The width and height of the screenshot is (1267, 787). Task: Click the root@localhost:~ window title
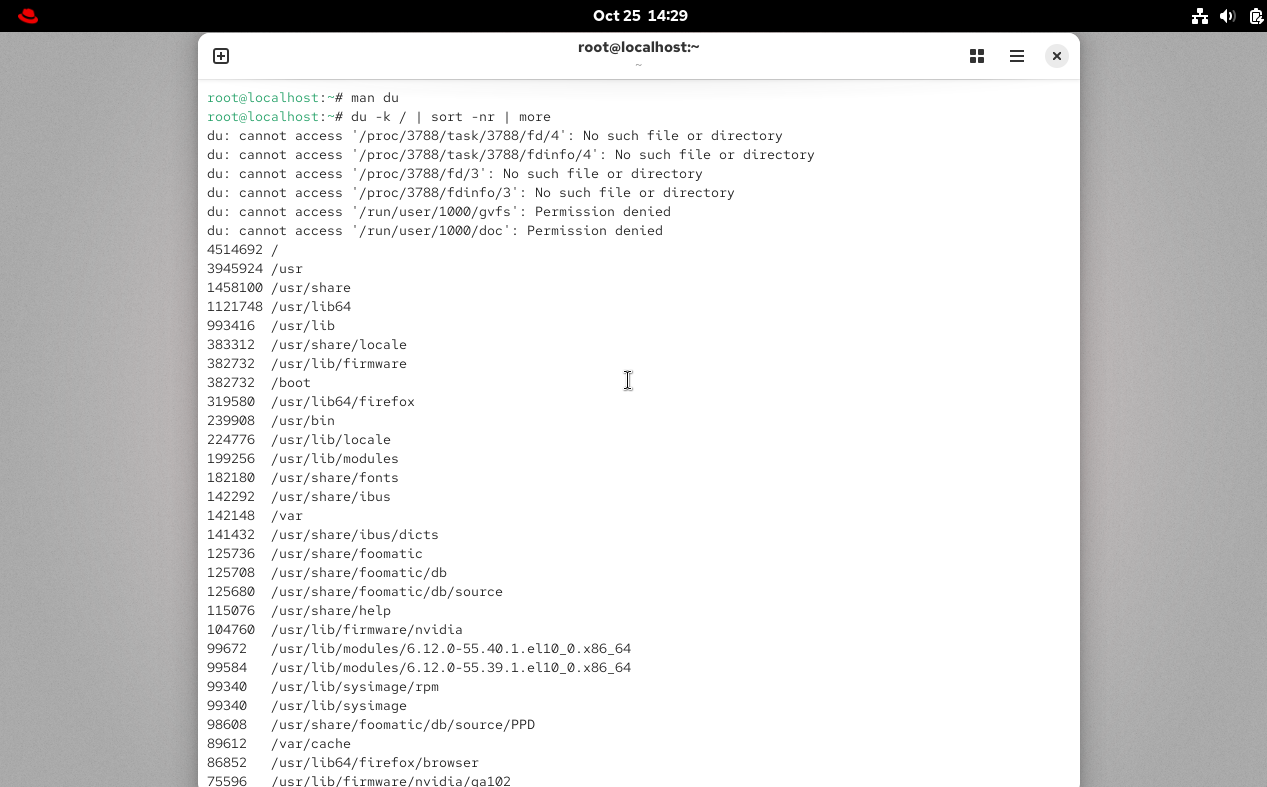638,47
